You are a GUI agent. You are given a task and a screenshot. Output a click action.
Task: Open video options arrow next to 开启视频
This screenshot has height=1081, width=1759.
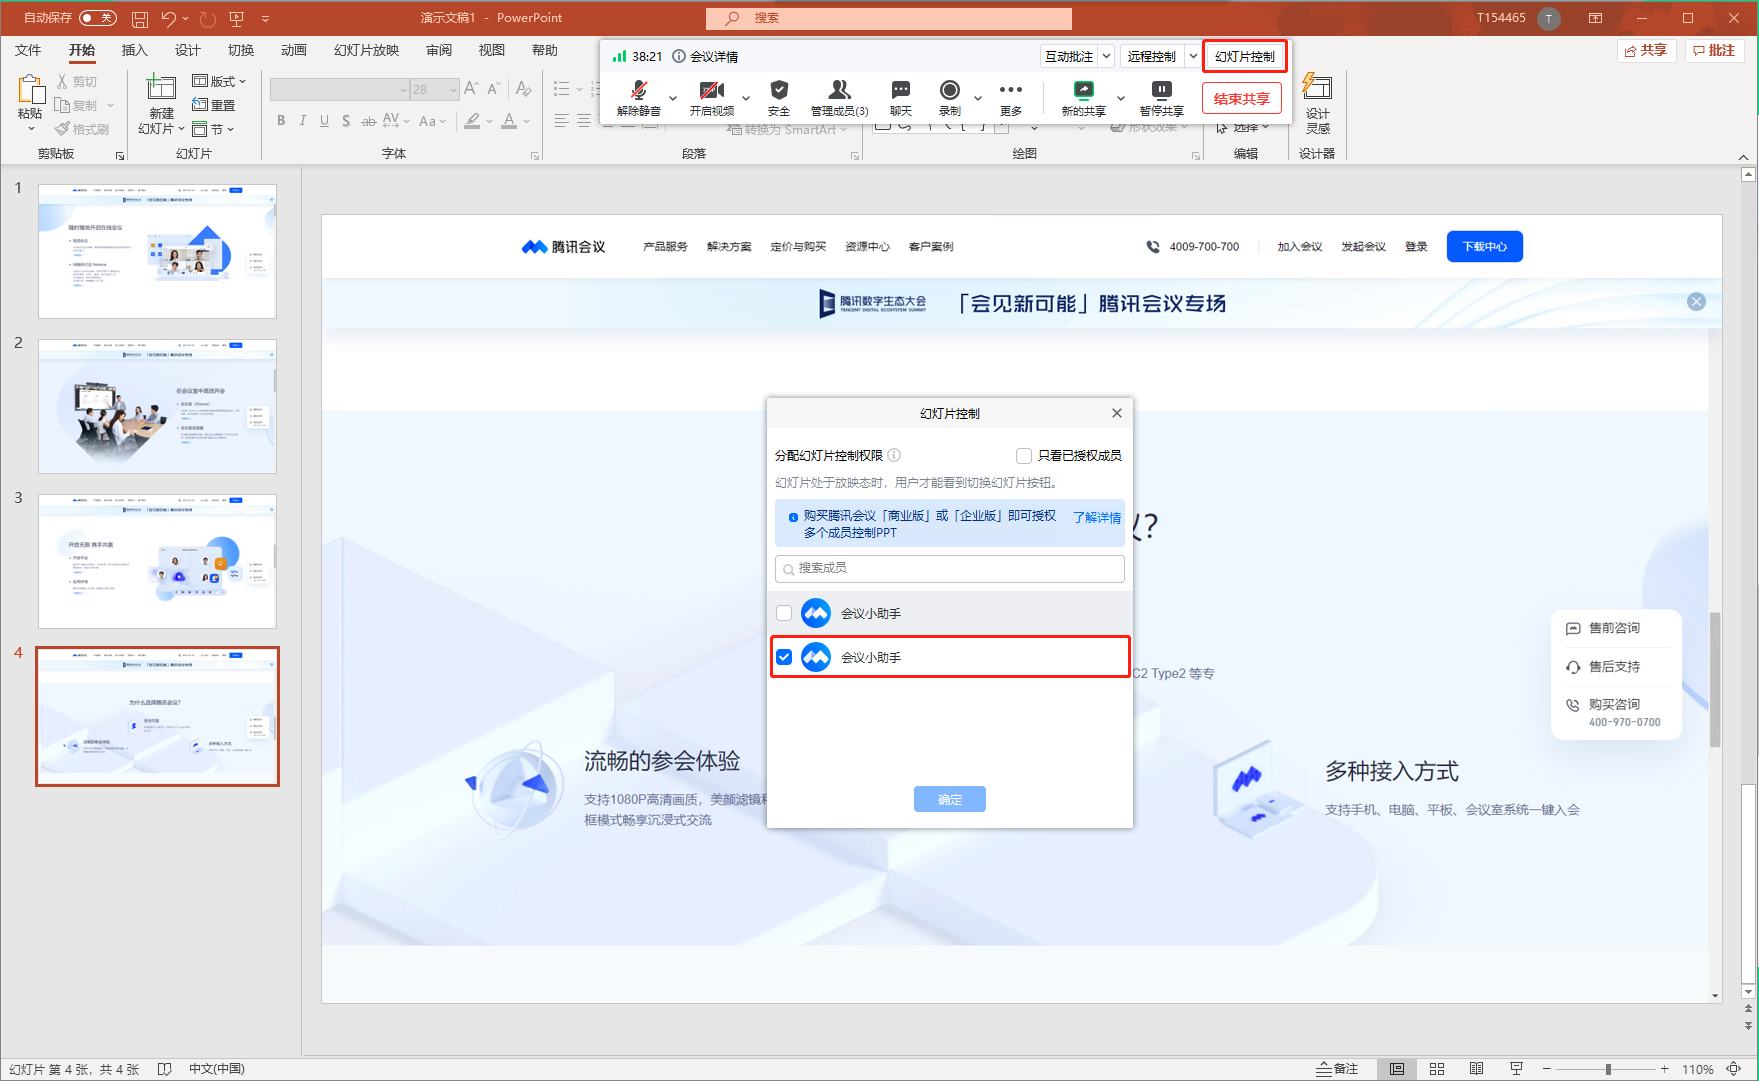point(745,98)
